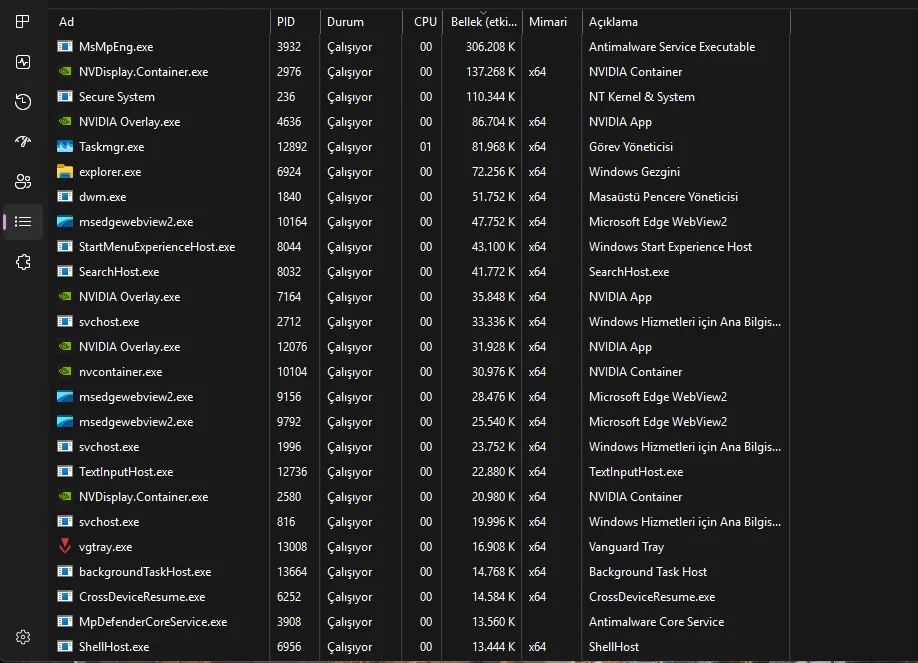Click the MsMpEng.exe process icon
Image resolution: width=918 pixels, height=663 pixels.
(x=65, y=46)
